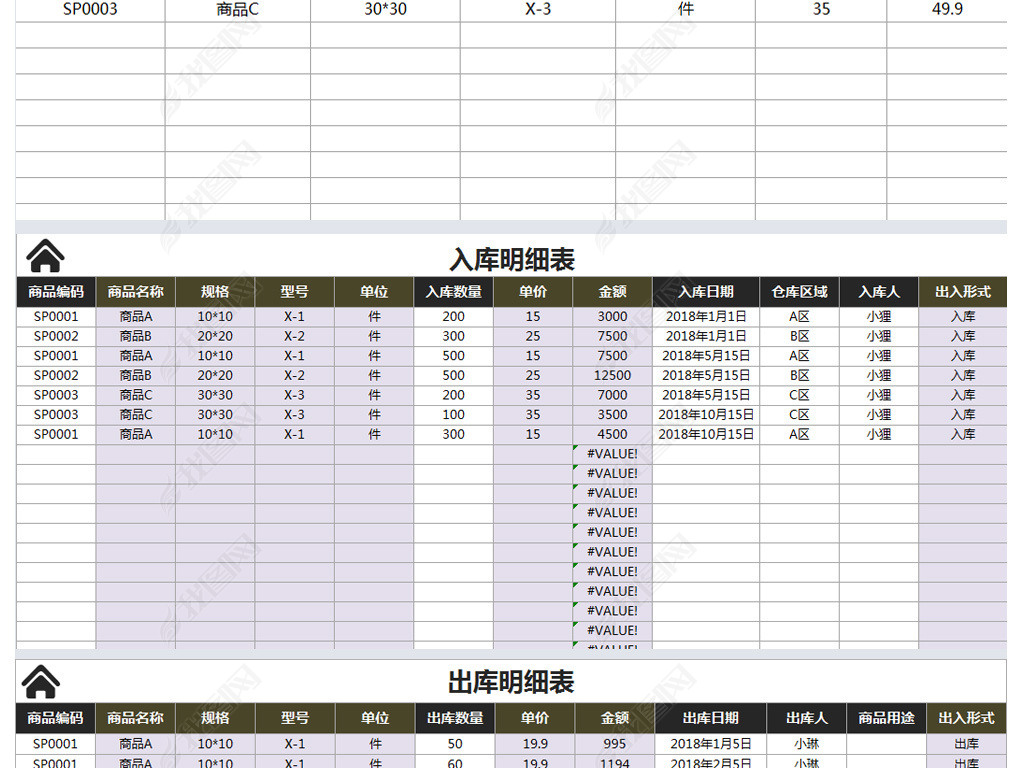Click the 商品用途 column header
This screenshot has width=1024, height=768.
point(886,718)
